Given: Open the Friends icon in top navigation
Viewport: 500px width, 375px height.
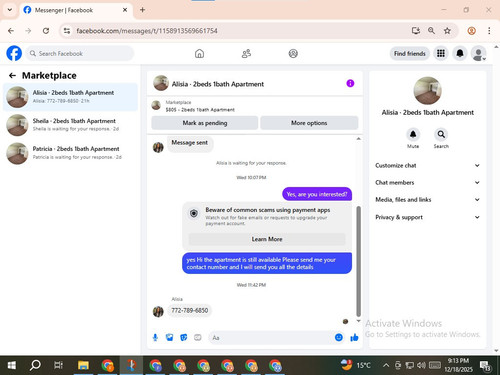Looking at the screenshot, I should 246,53.
